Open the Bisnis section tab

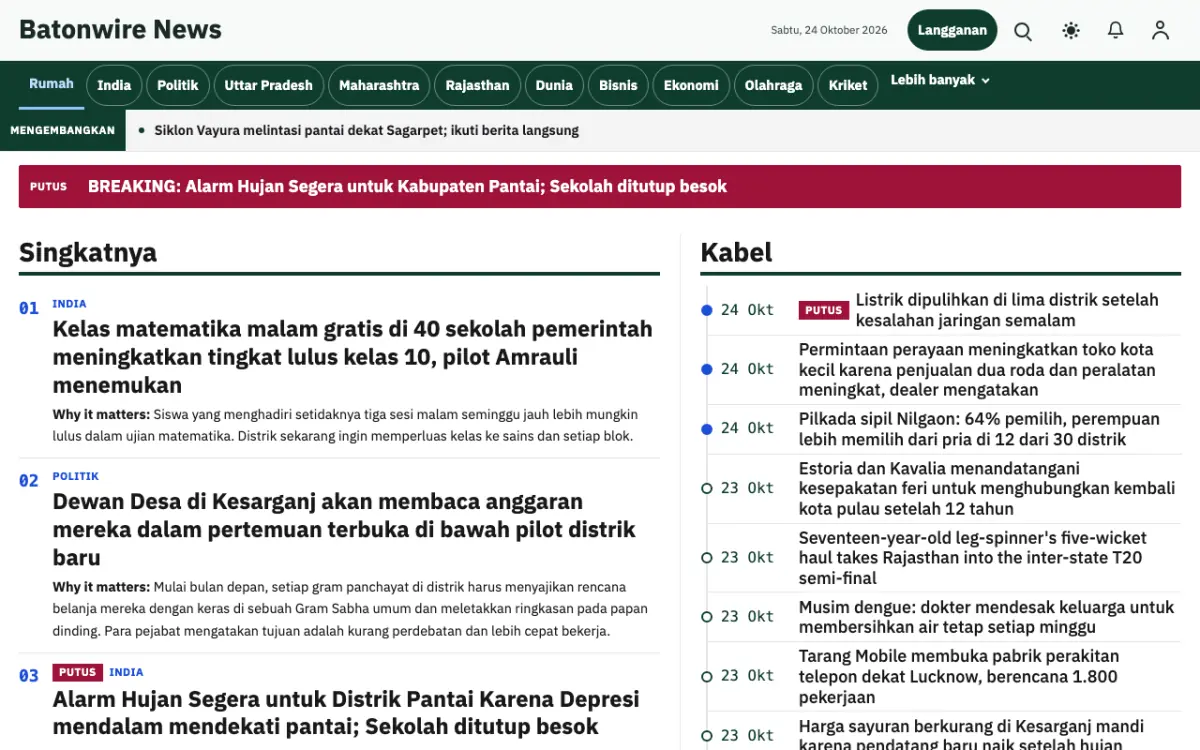pos(618,85)
